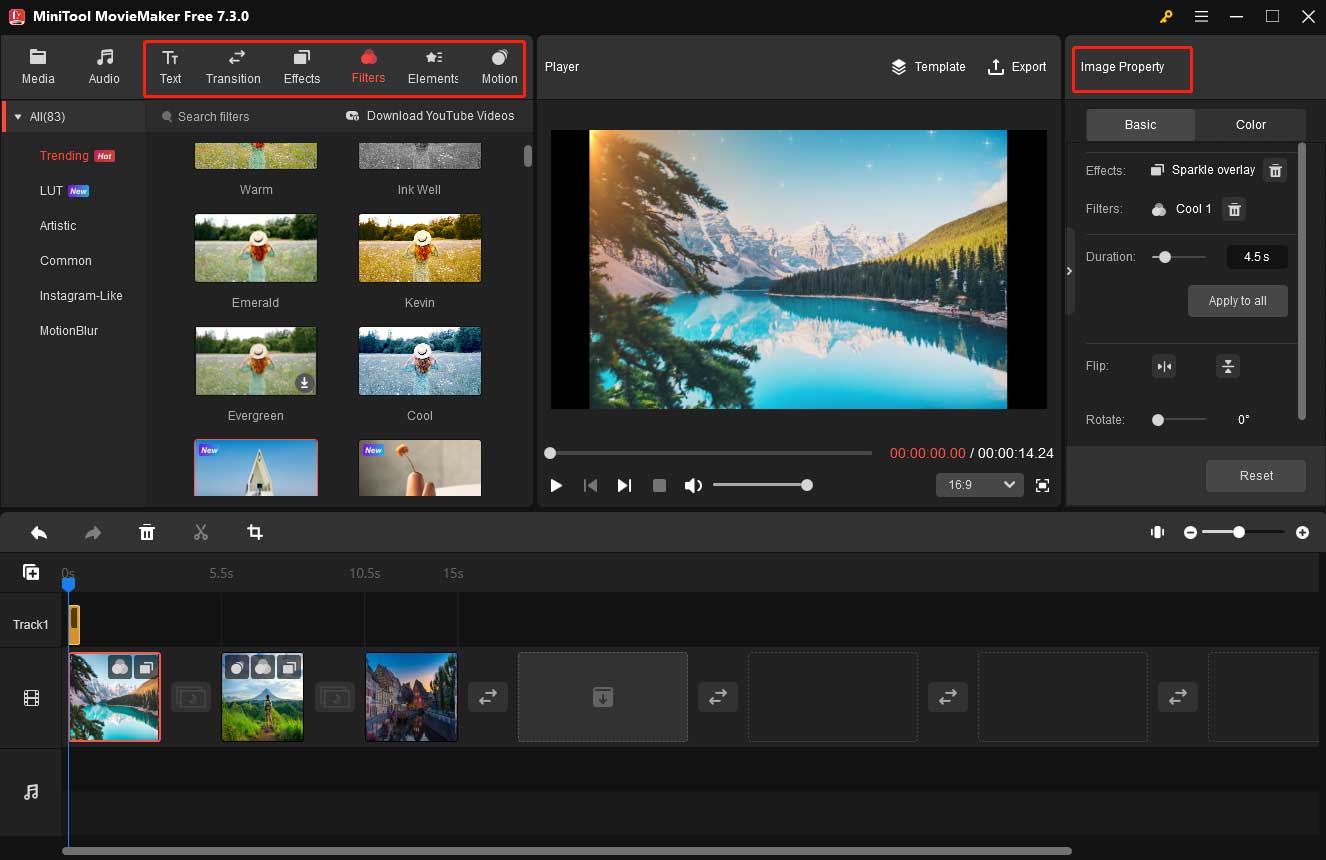Select the Instagram-Like category
Image resolution: width=1326 pixels, height=860 pixels.
(81, 296)
